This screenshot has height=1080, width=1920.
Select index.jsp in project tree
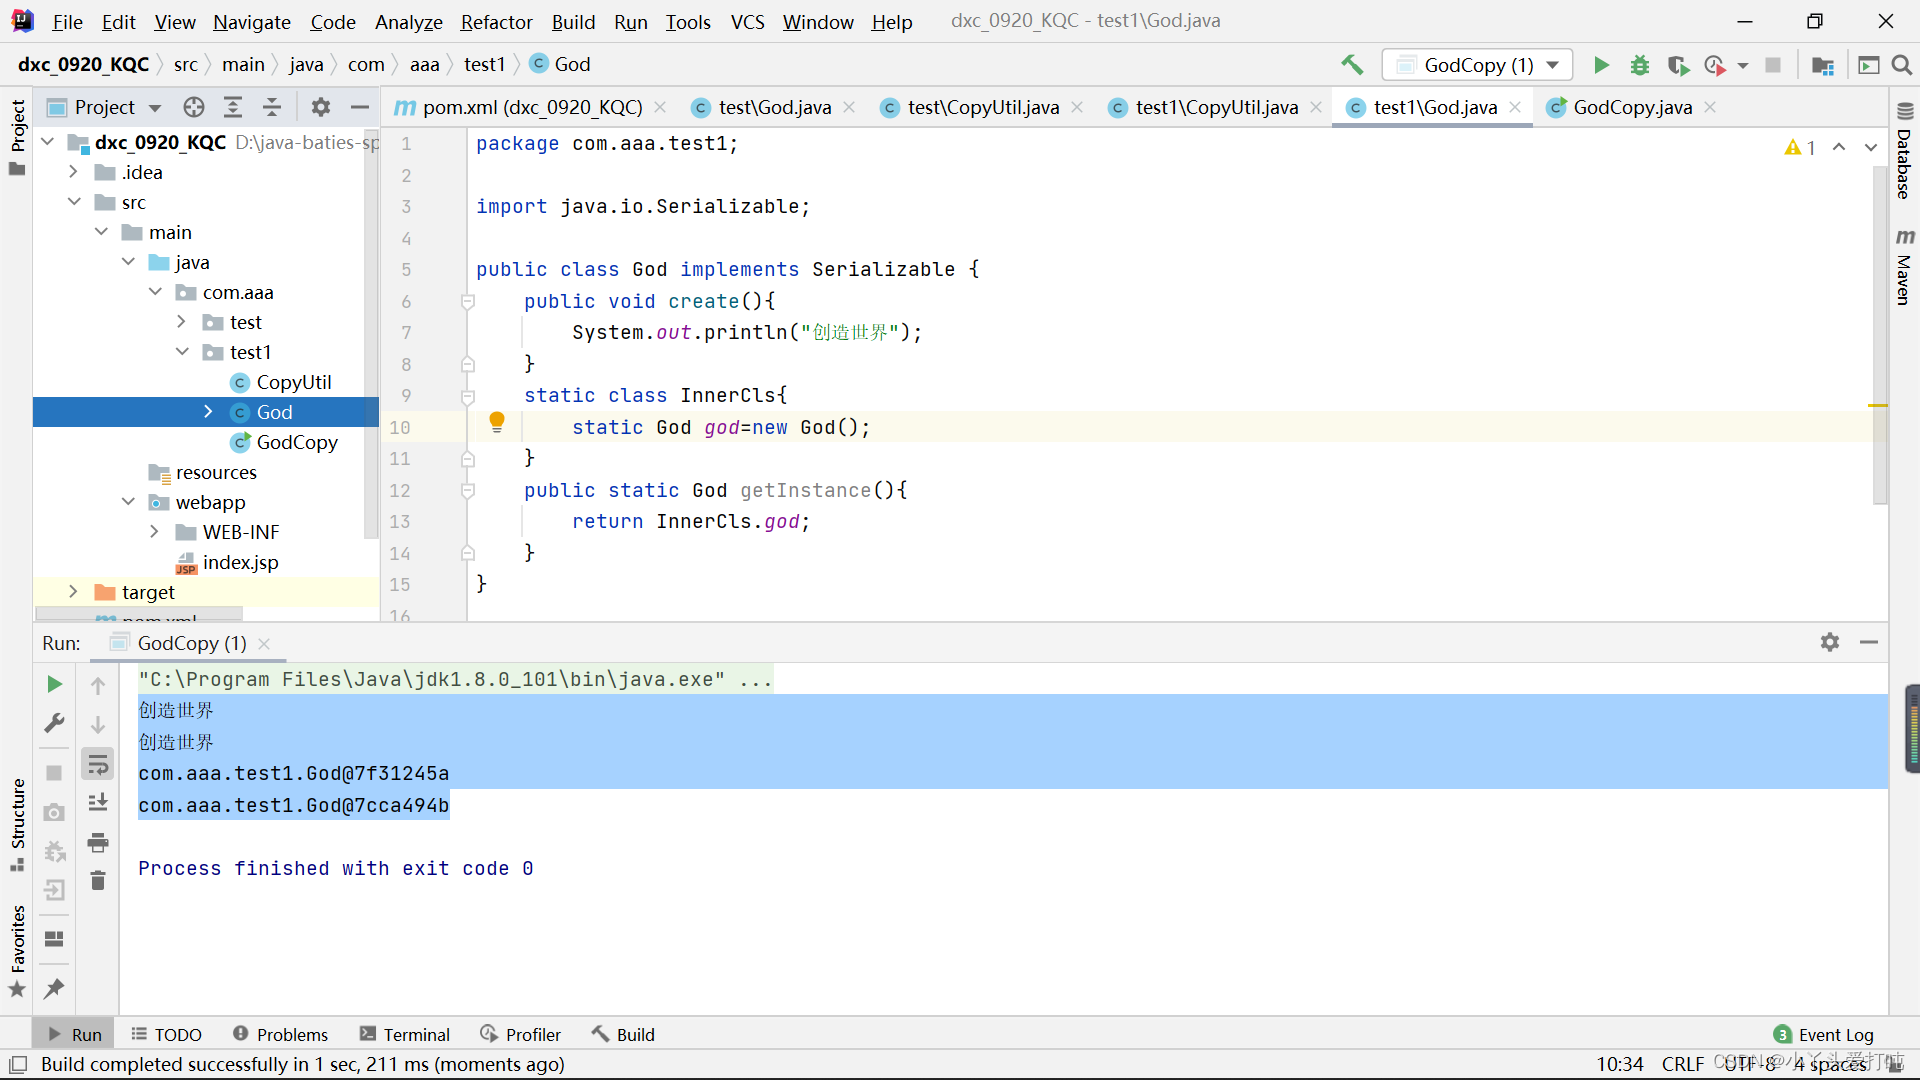240,562
